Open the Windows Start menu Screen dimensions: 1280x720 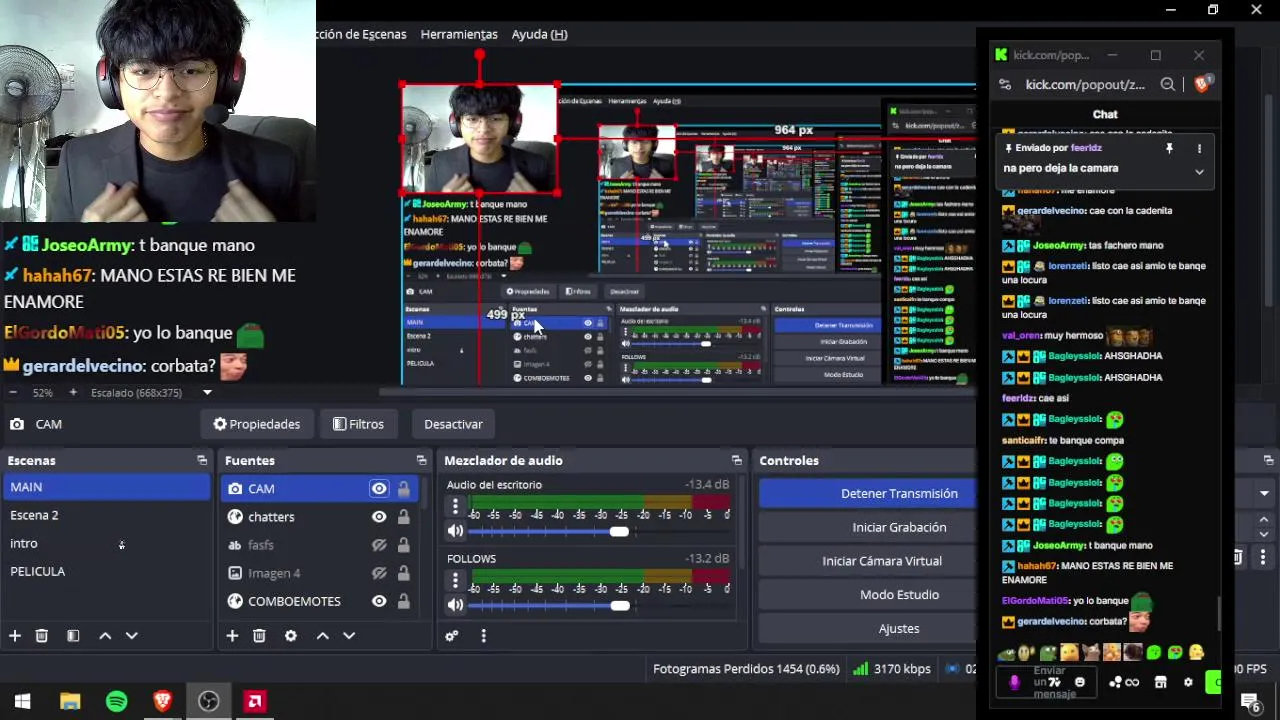point(23,701)
